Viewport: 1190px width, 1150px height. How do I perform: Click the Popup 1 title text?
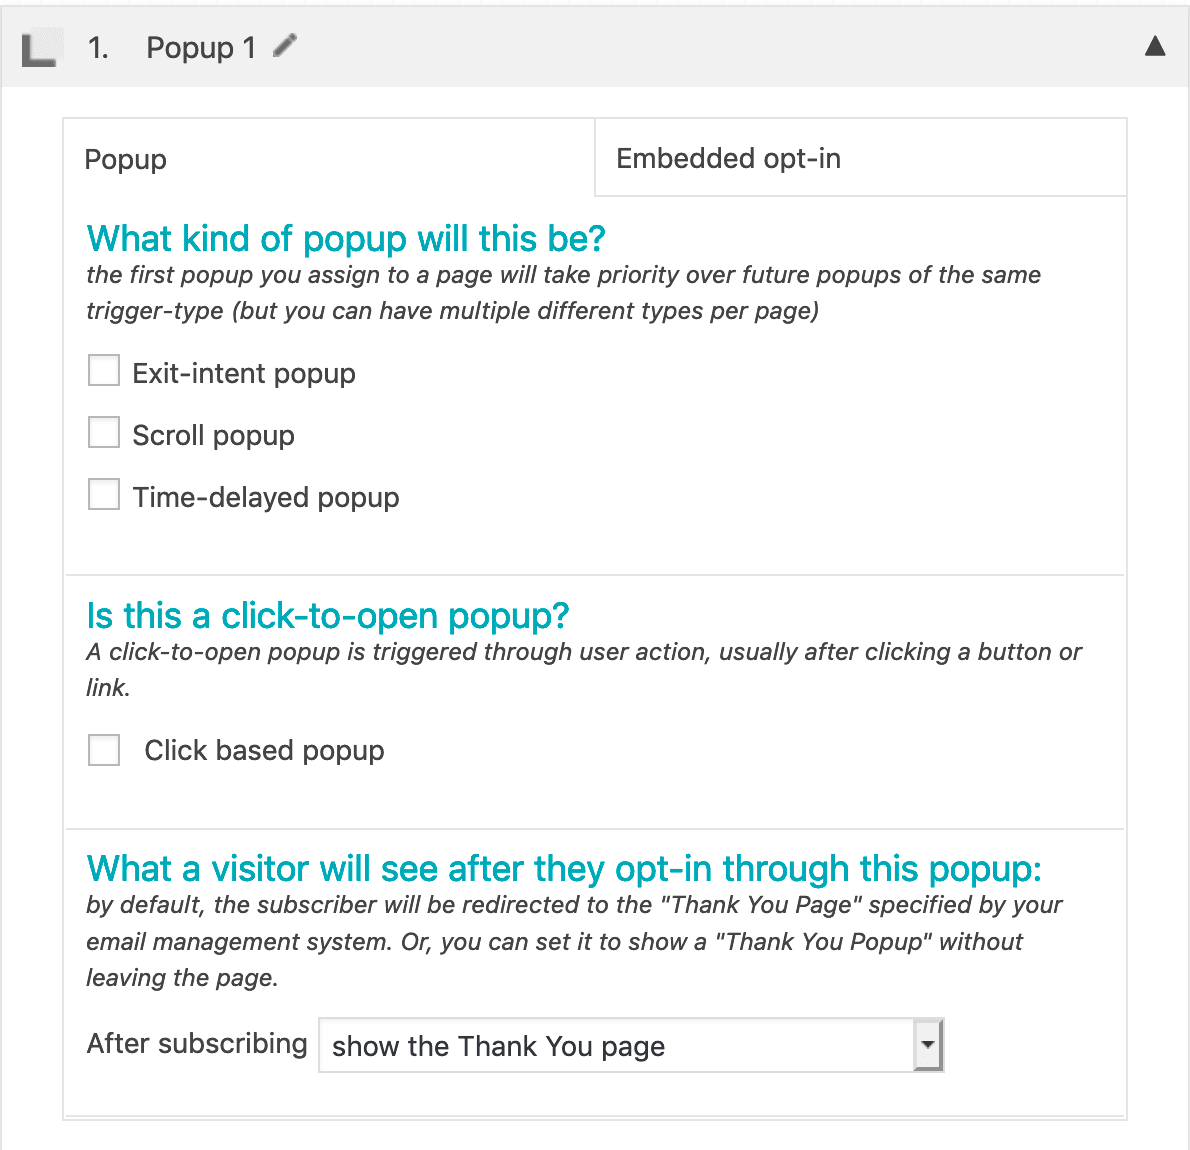click(201, 47)
